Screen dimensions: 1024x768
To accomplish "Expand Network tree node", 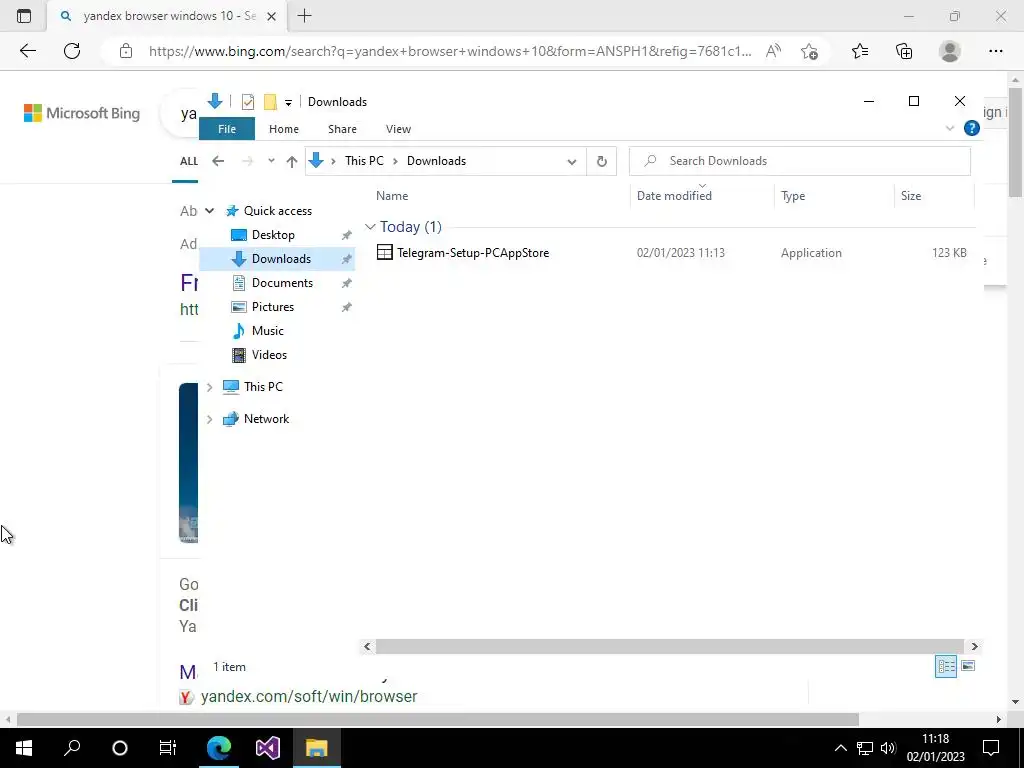I will pos(210,419).
